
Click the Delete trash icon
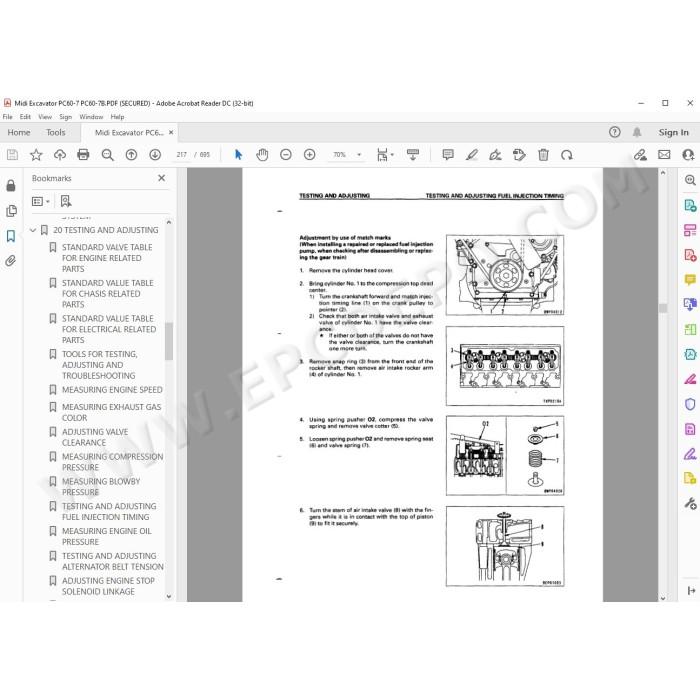(543, 155)
